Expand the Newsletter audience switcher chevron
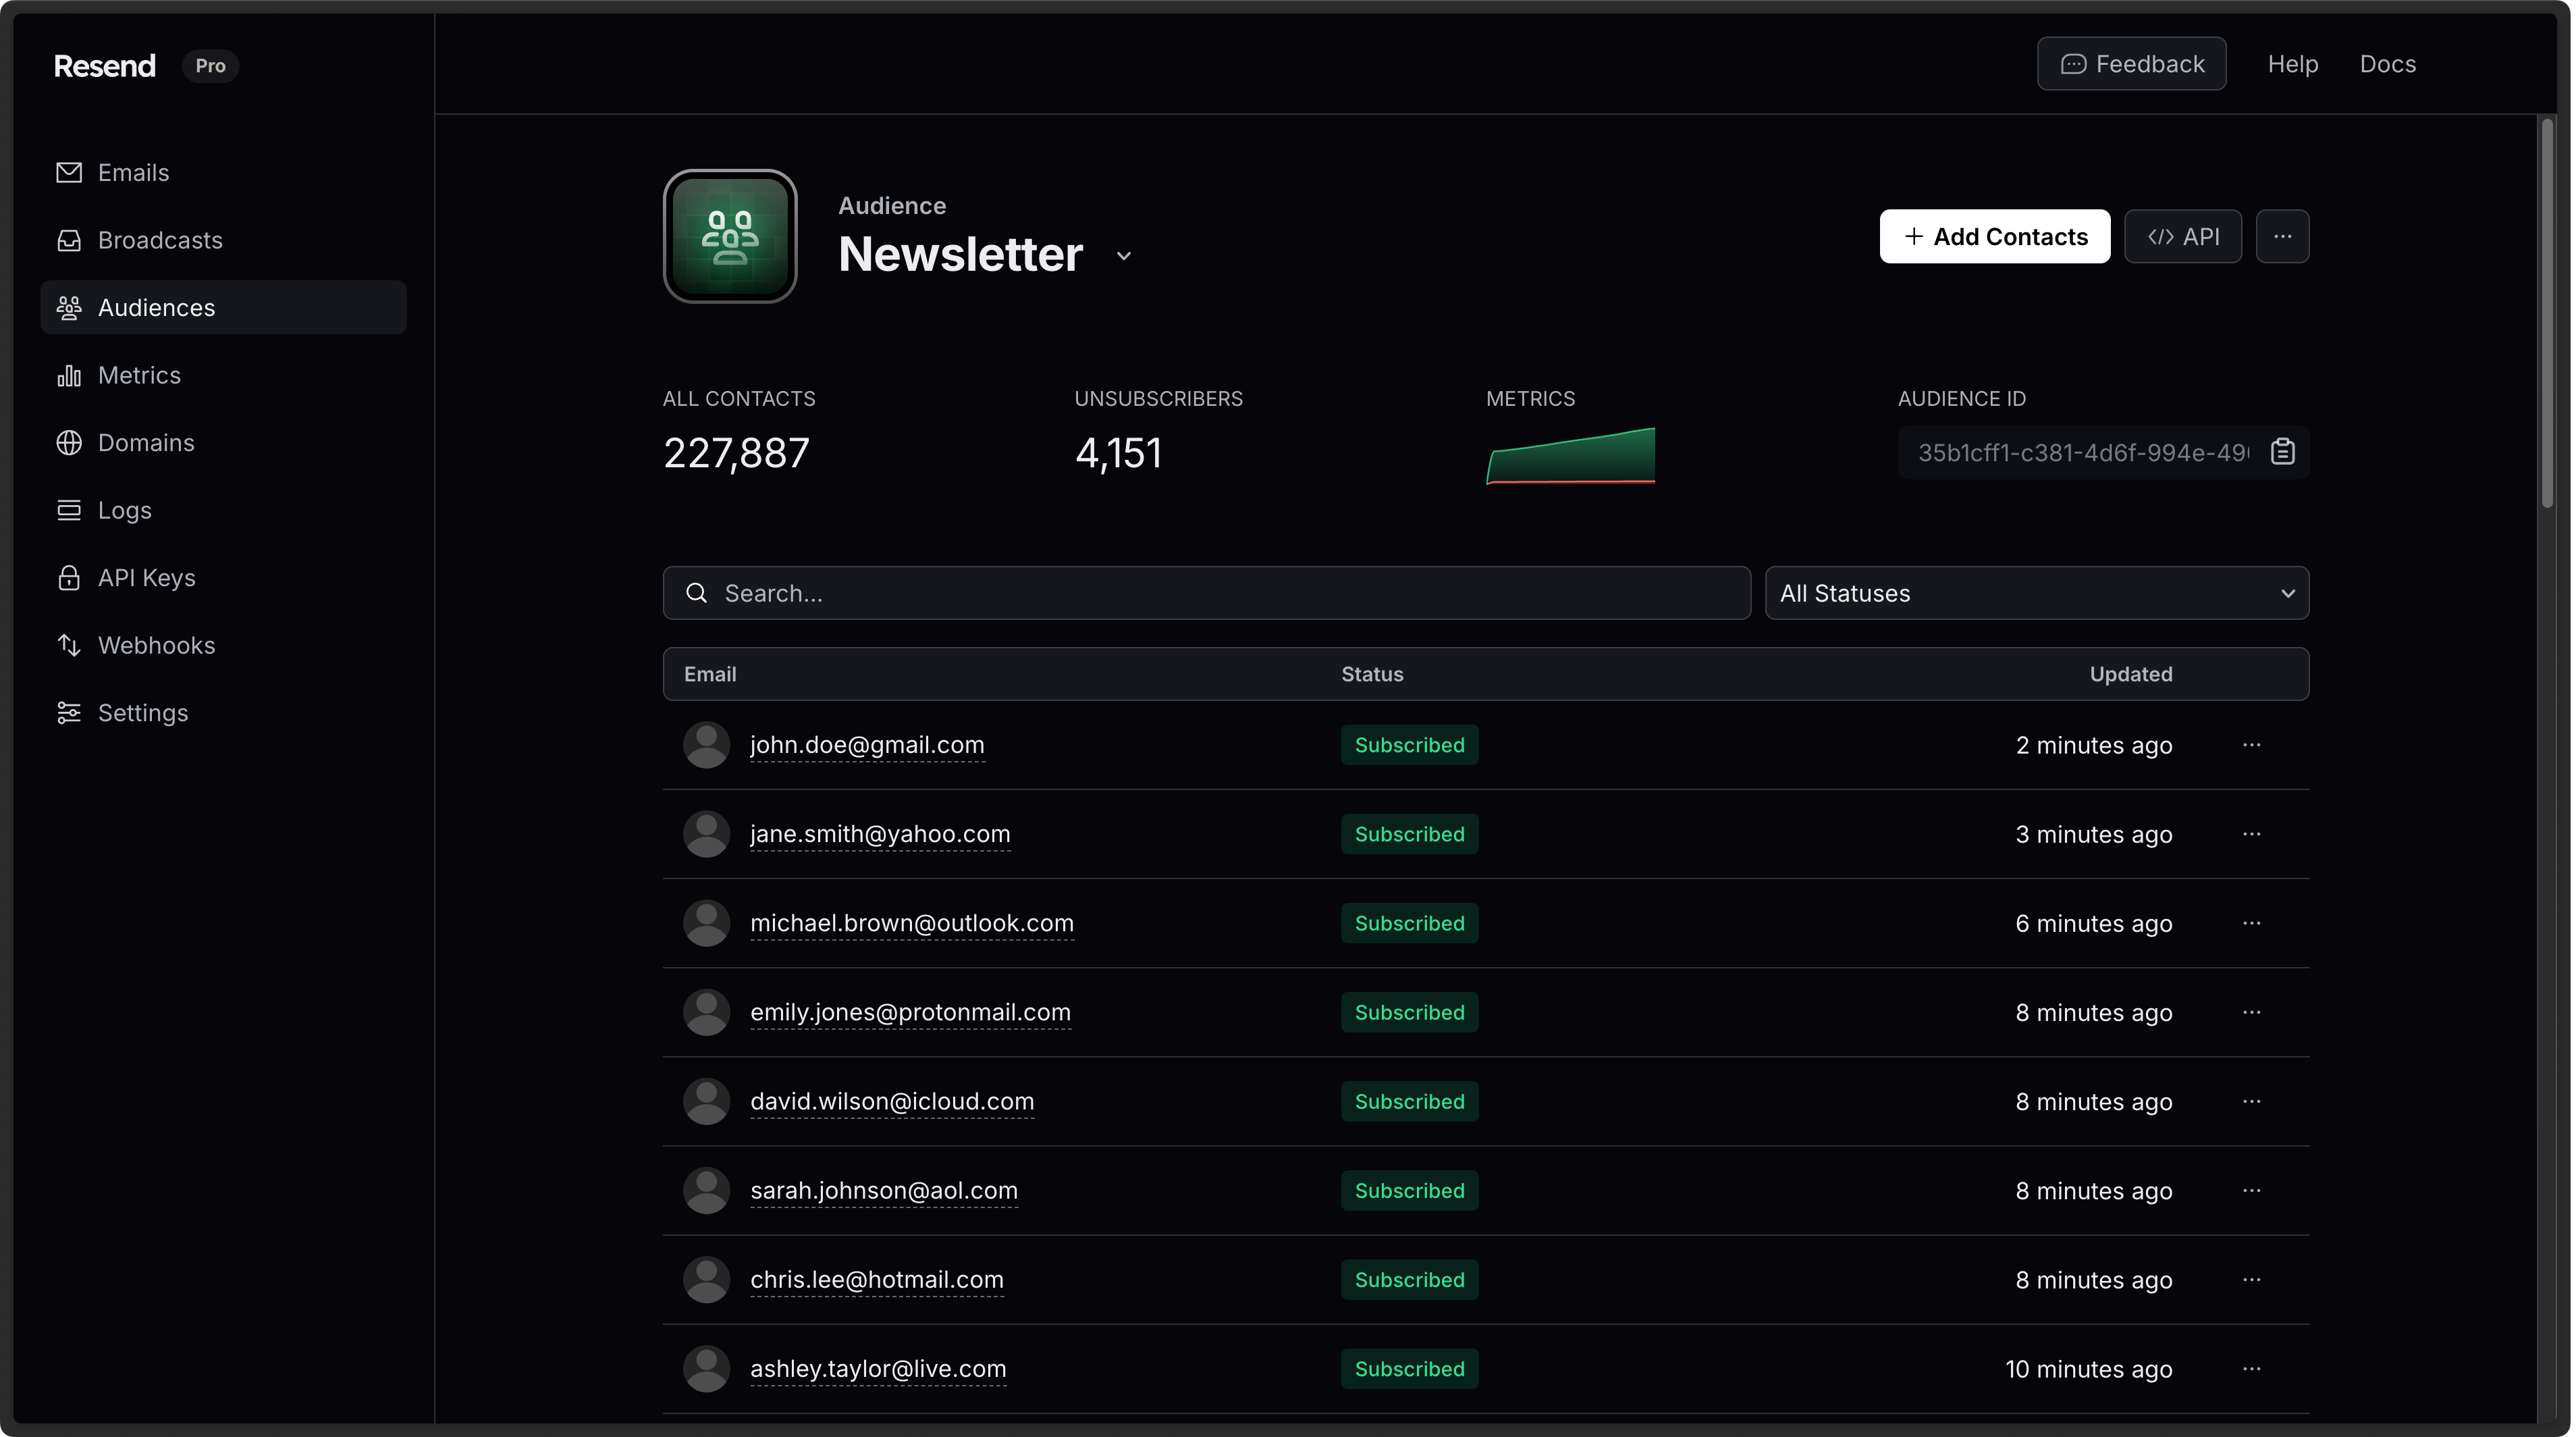The width and height of the screenshot is (2576, 1437). (x=1124, y=256)
